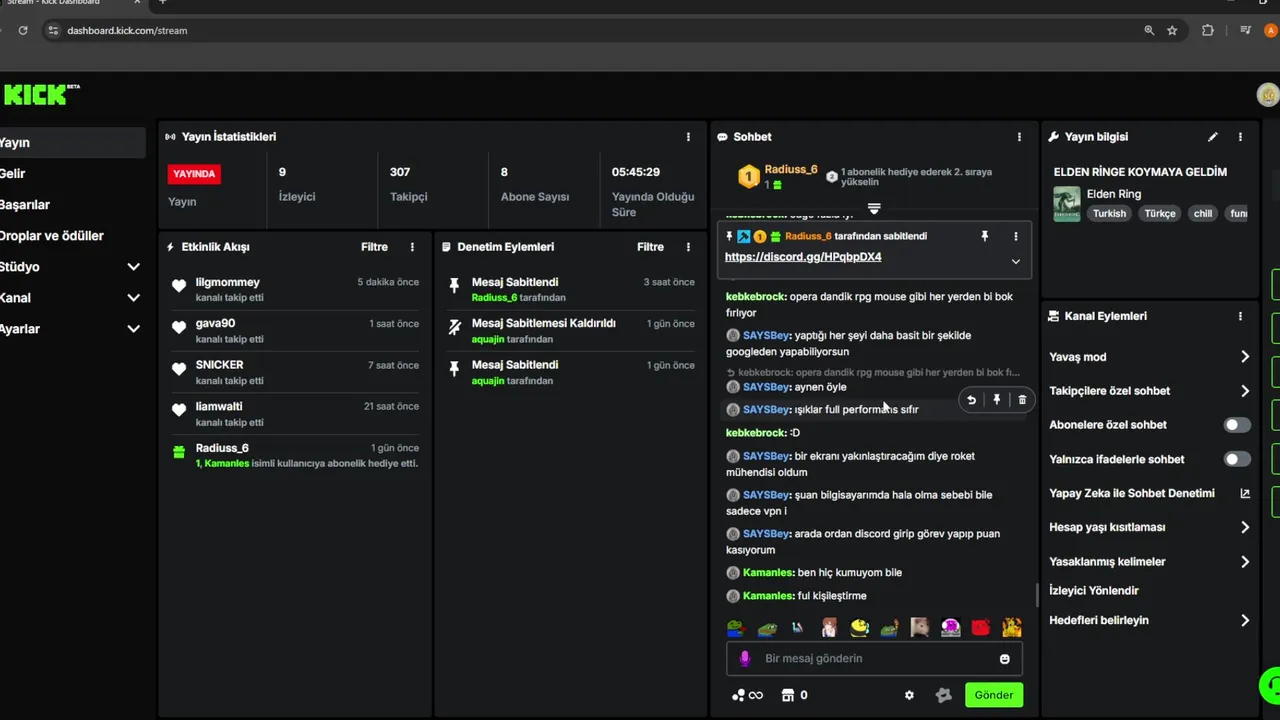
Task: Open the Etkinlik Akışı three-dot menu
Action: (412, 247)
